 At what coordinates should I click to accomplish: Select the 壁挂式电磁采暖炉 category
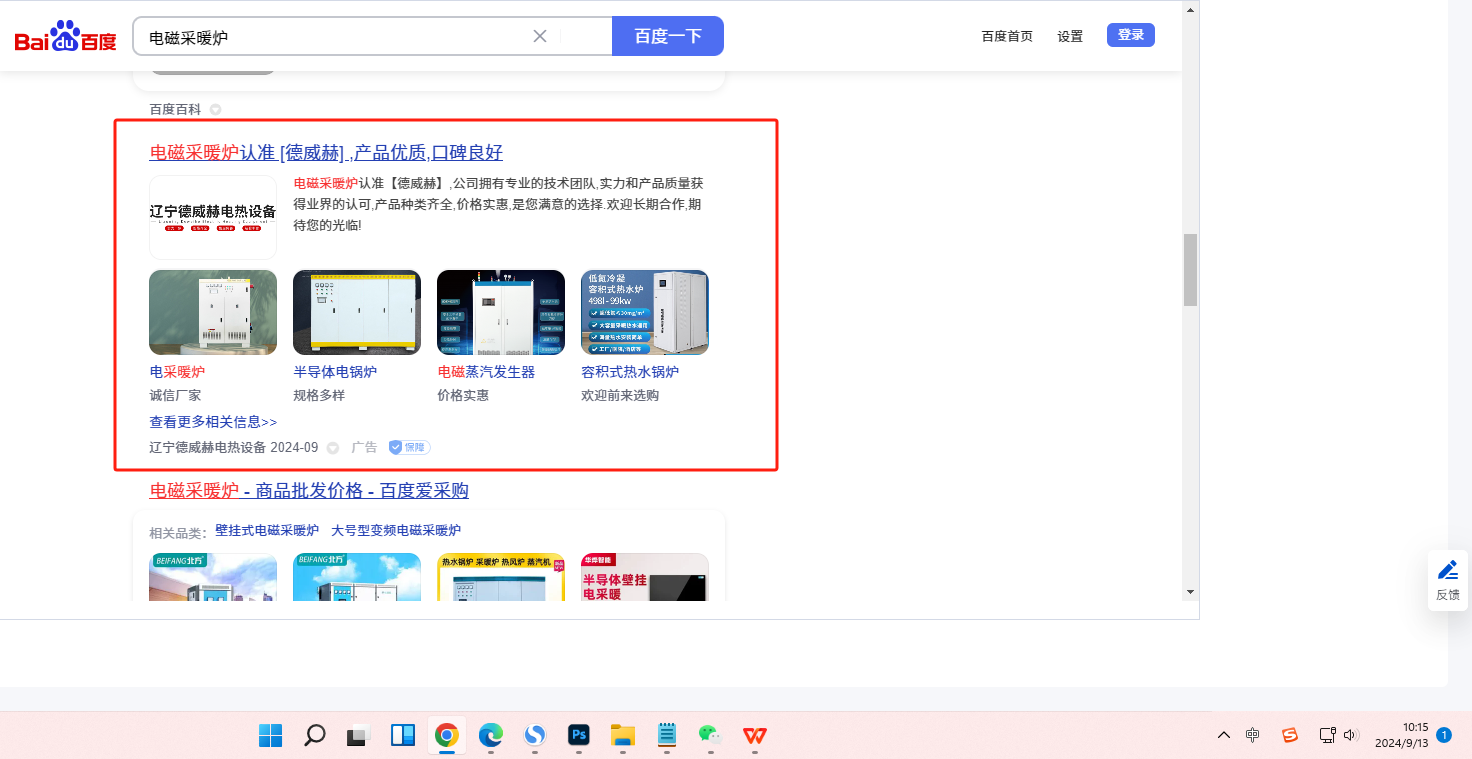click(x=267, y=531)
